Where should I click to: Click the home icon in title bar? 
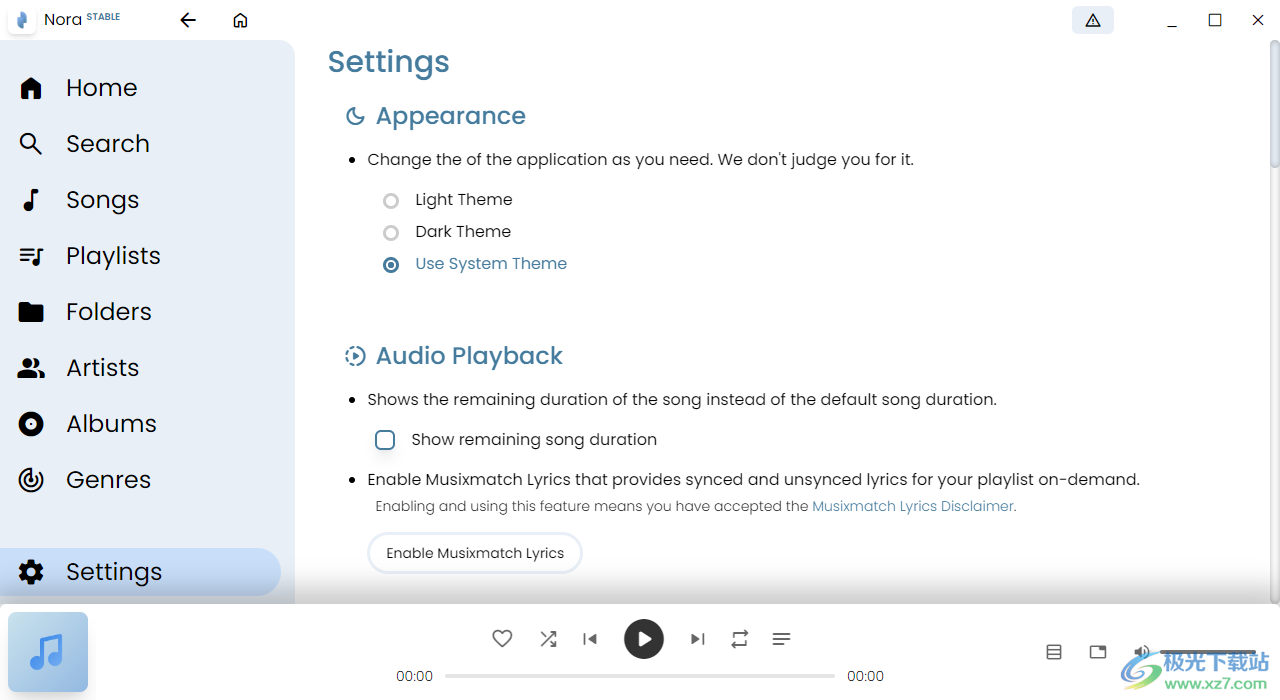pos(240,20)
